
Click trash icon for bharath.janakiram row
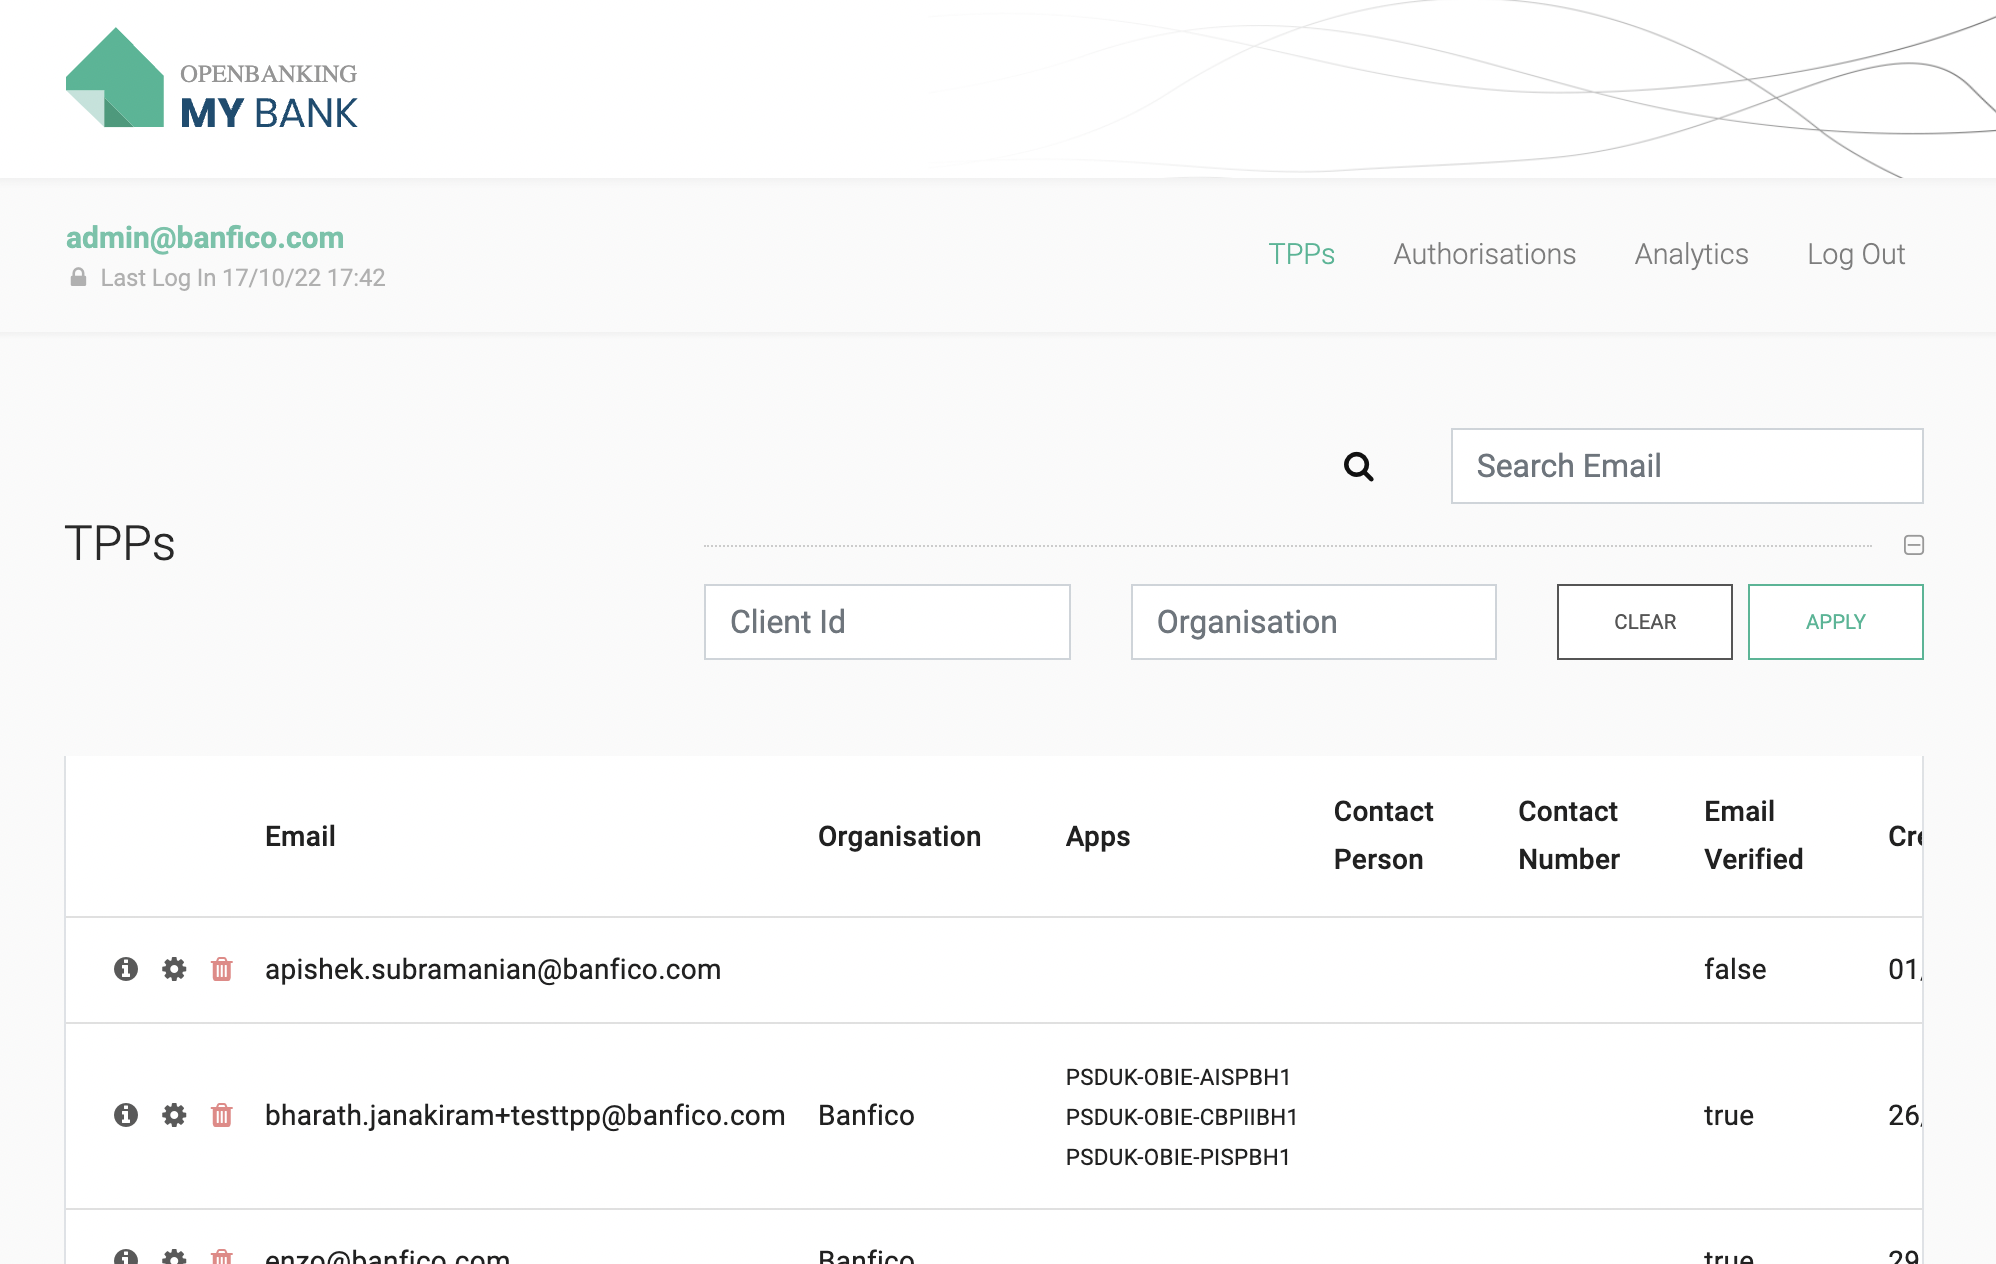(222, 1115)
